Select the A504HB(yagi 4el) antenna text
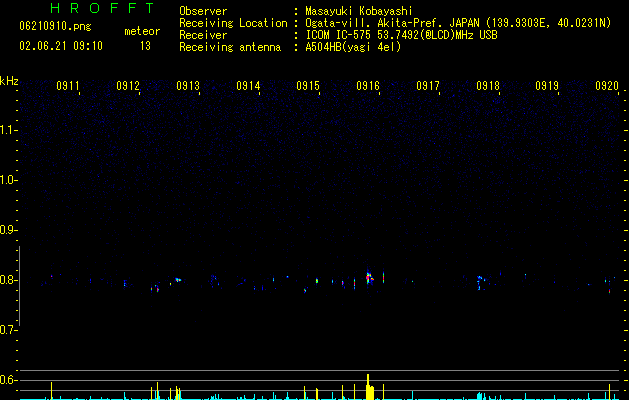The image size is (629, 400). (x=353, y=47)
